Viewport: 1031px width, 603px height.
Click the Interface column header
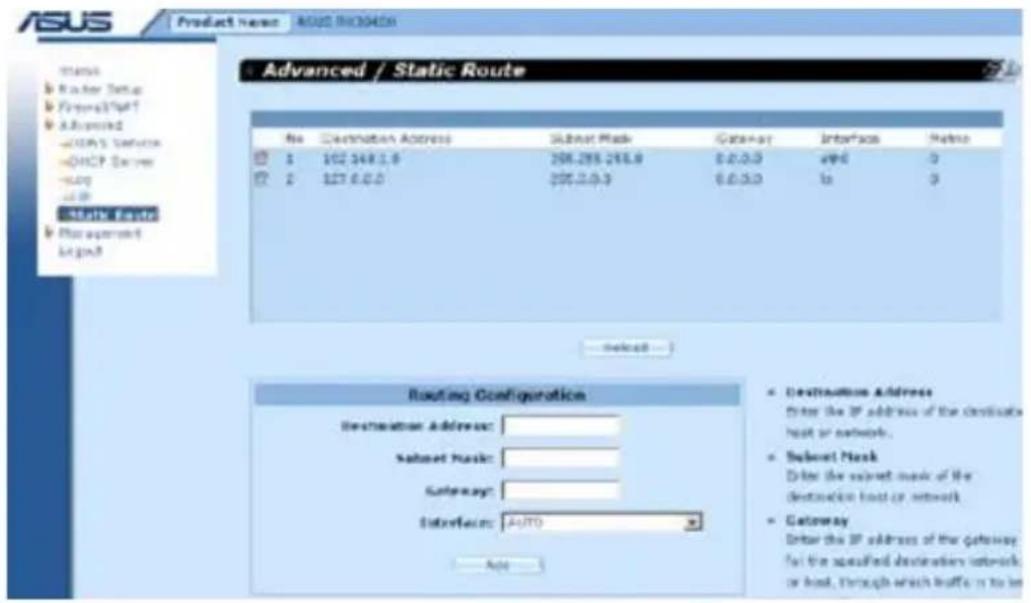pos(850,139)
